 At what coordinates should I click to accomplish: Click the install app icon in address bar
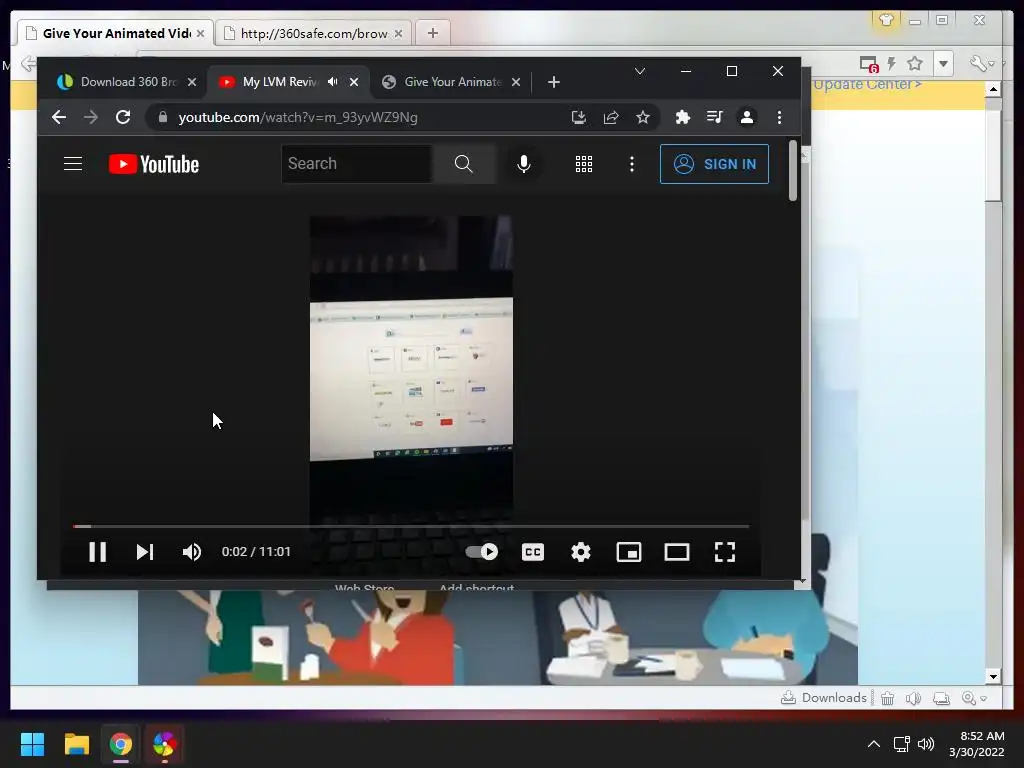coord(579,118)
